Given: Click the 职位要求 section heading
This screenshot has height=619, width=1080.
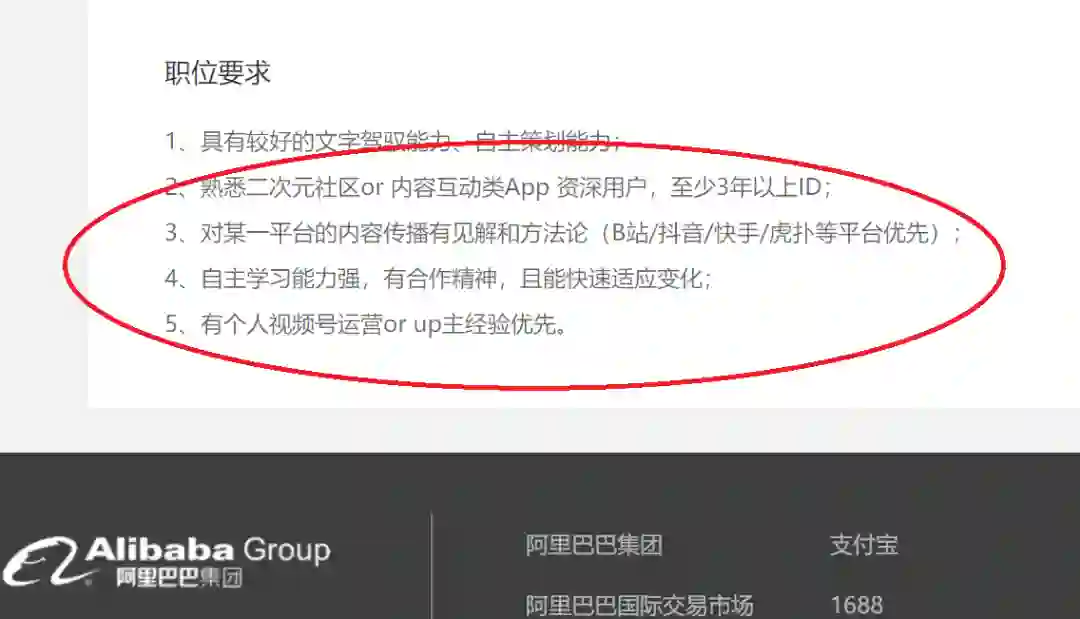Looking at the screenshot, I should (x=218, y=73).
